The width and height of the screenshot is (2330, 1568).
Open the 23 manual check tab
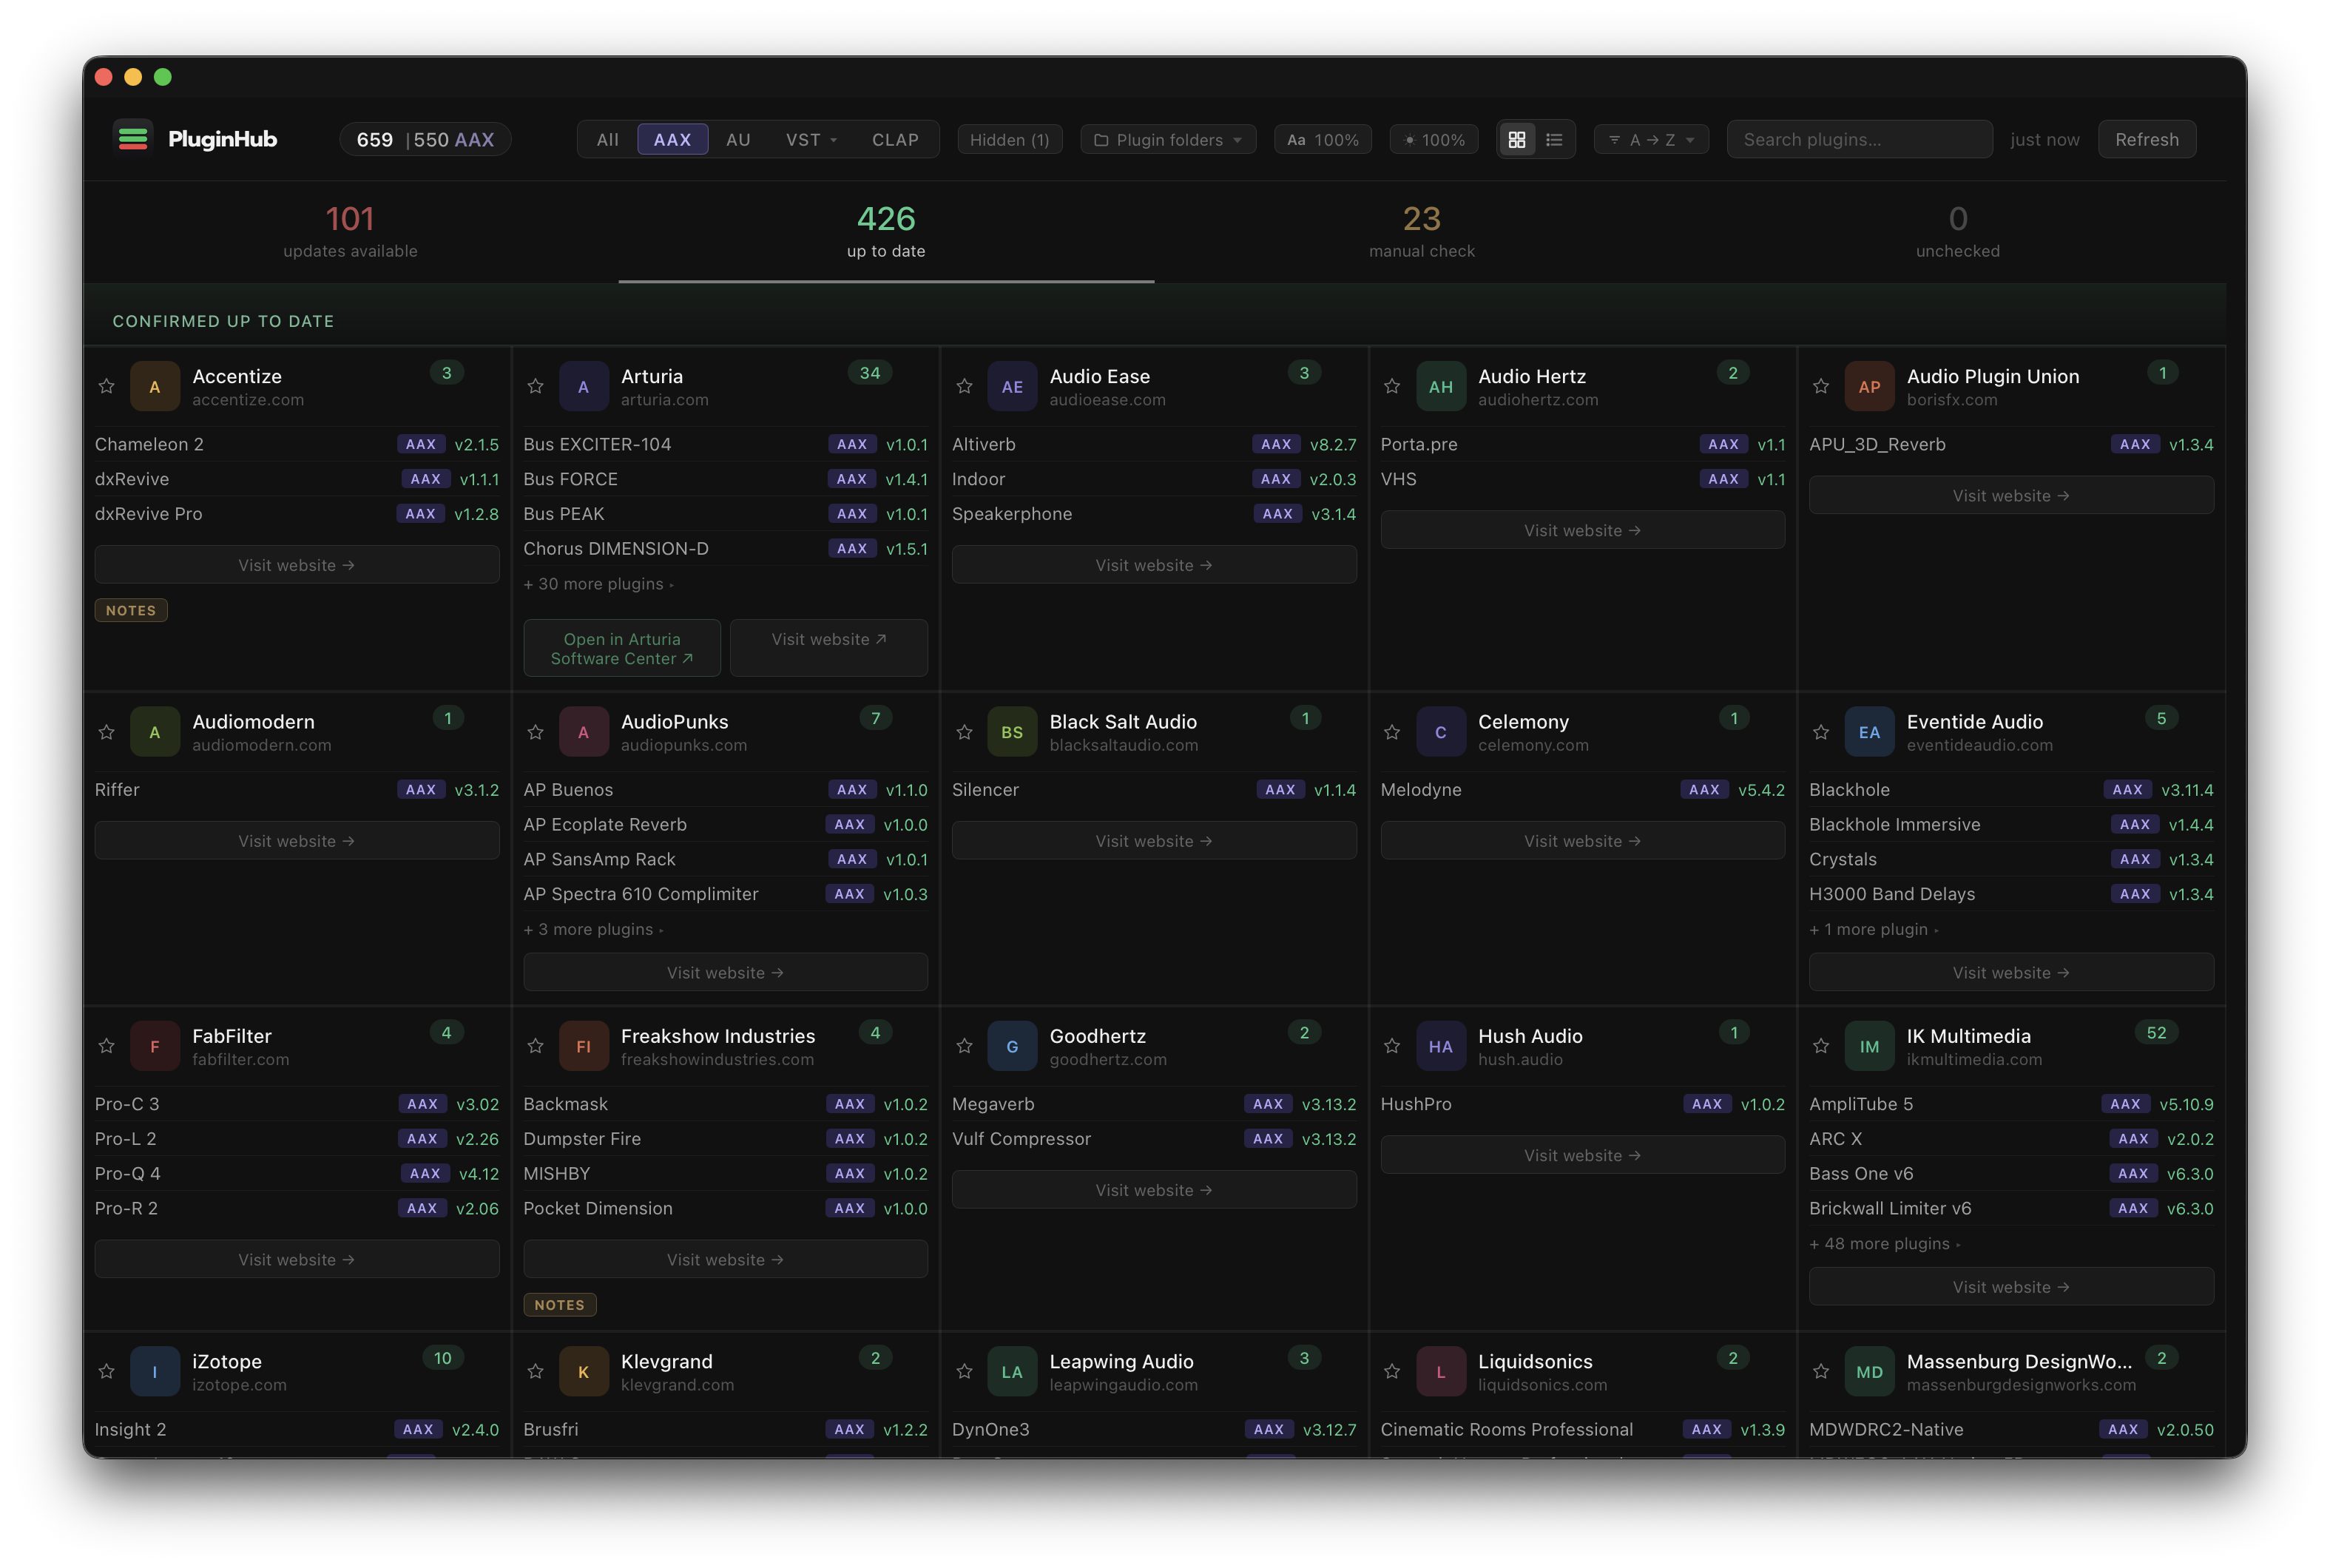(x=1422, y=232)
